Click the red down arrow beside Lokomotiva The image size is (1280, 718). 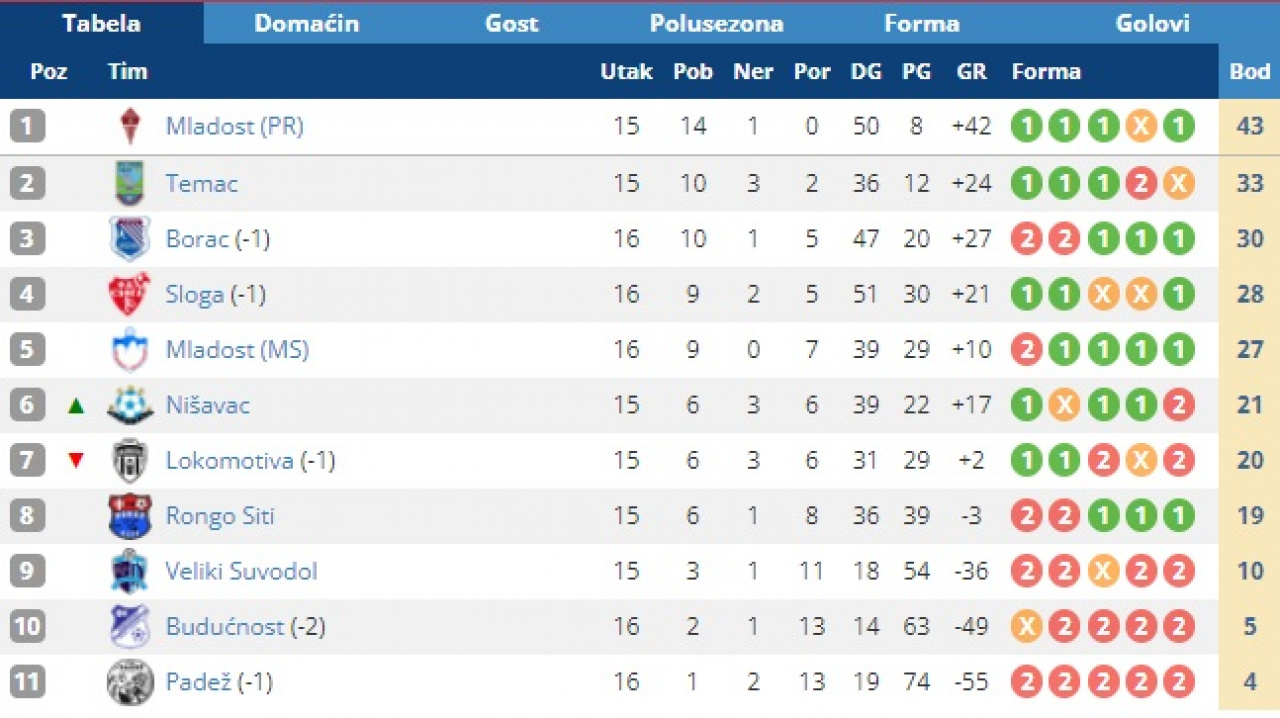pos(76,461)
